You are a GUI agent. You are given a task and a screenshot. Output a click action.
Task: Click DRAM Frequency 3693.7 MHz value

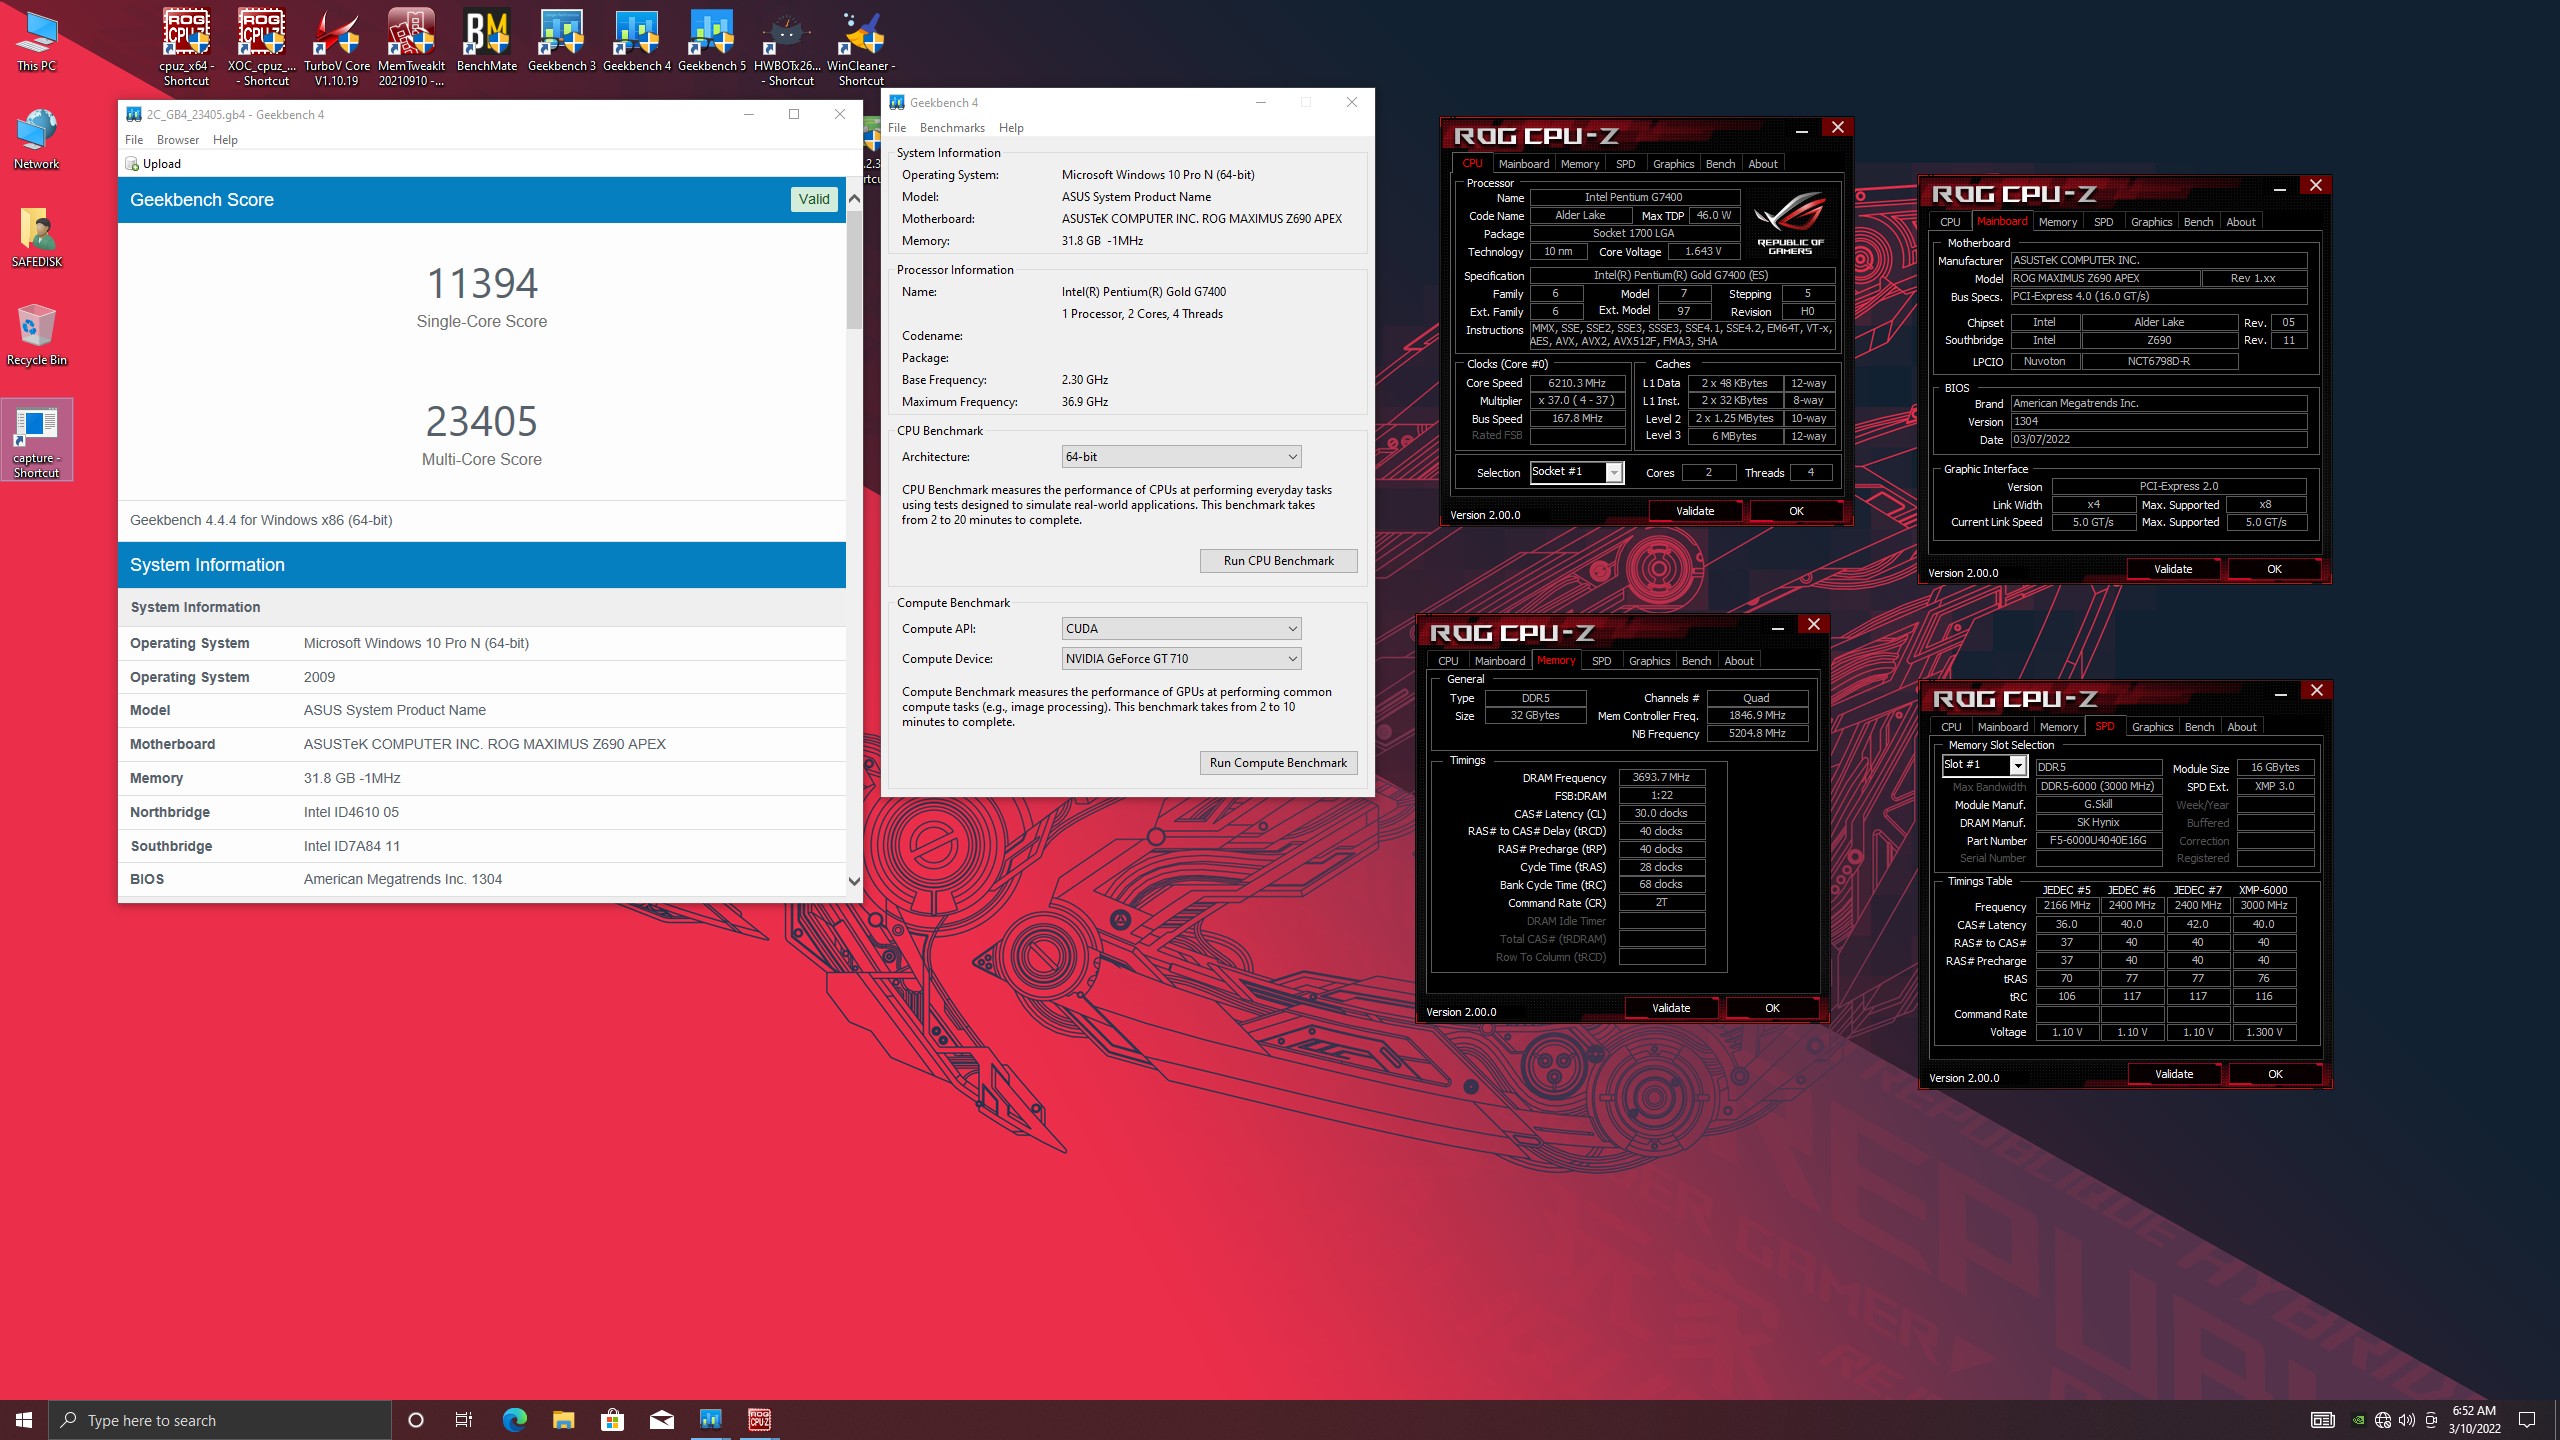(x=1661, y=778)
